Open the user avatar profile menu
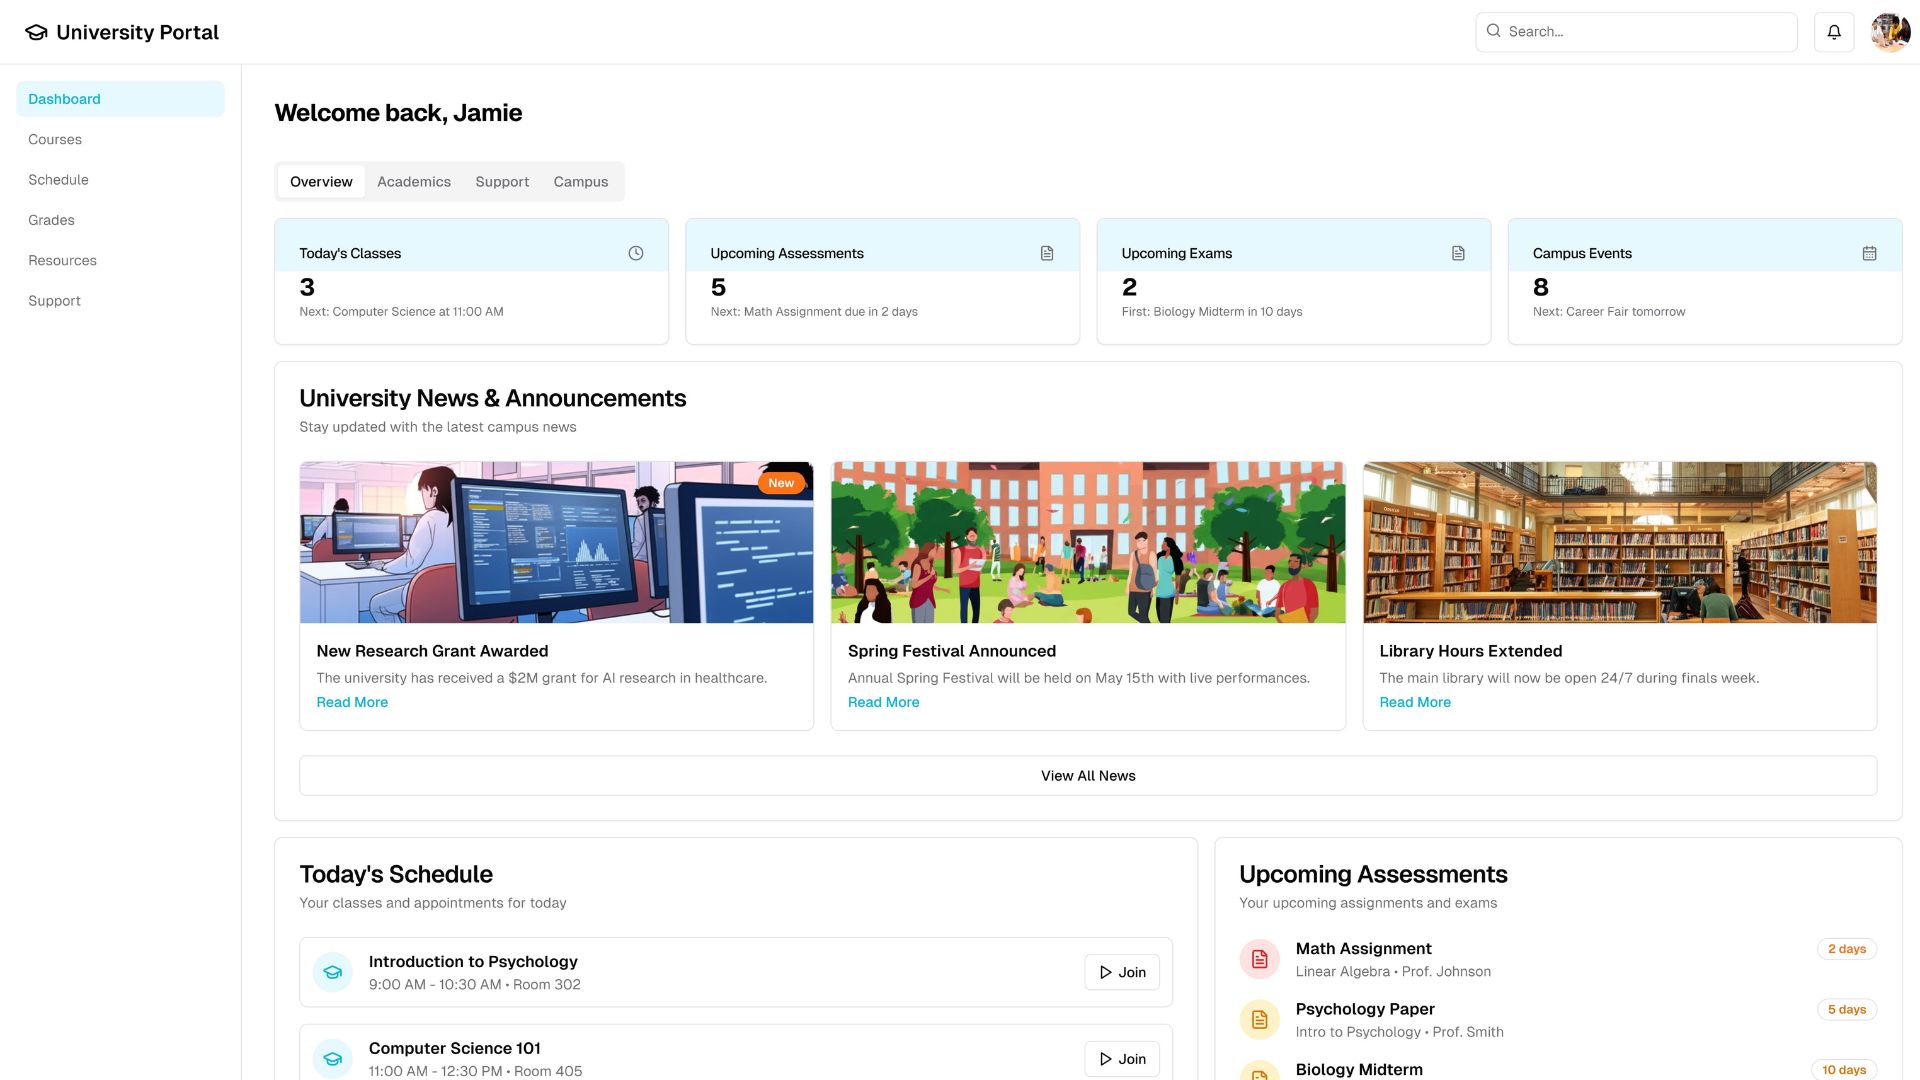The width and height of the screenshot is (1920, 1080). 1890,32
